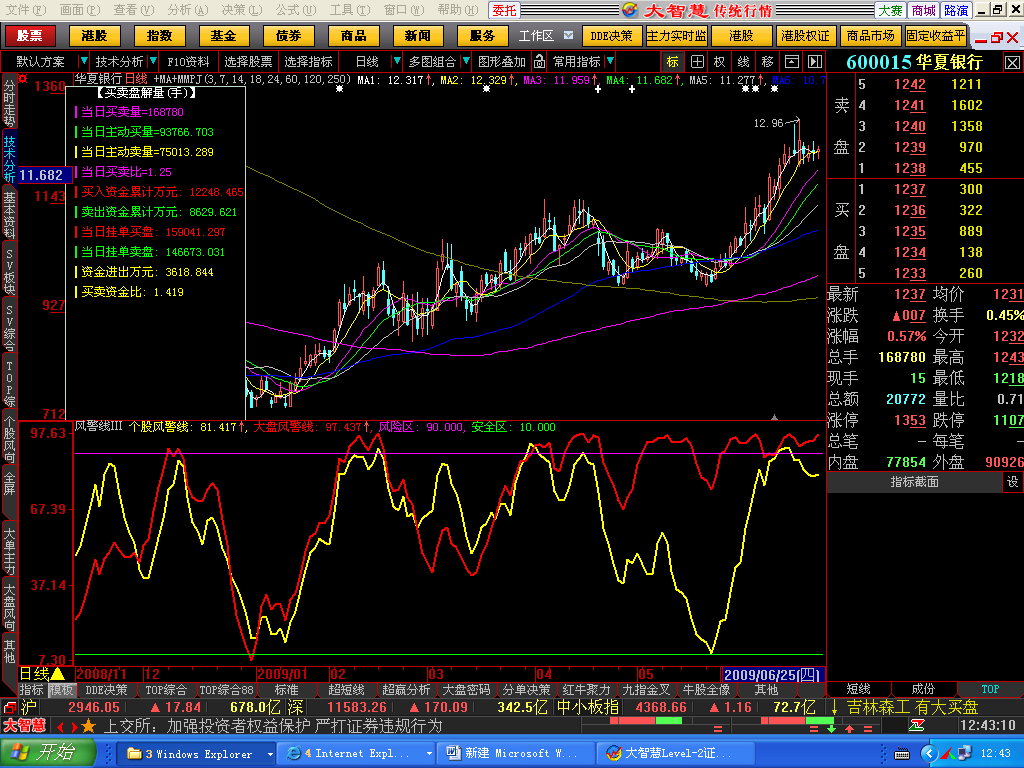
Task: Click 图形叠加 in the toolbar
Action: (x=502, y=61)
